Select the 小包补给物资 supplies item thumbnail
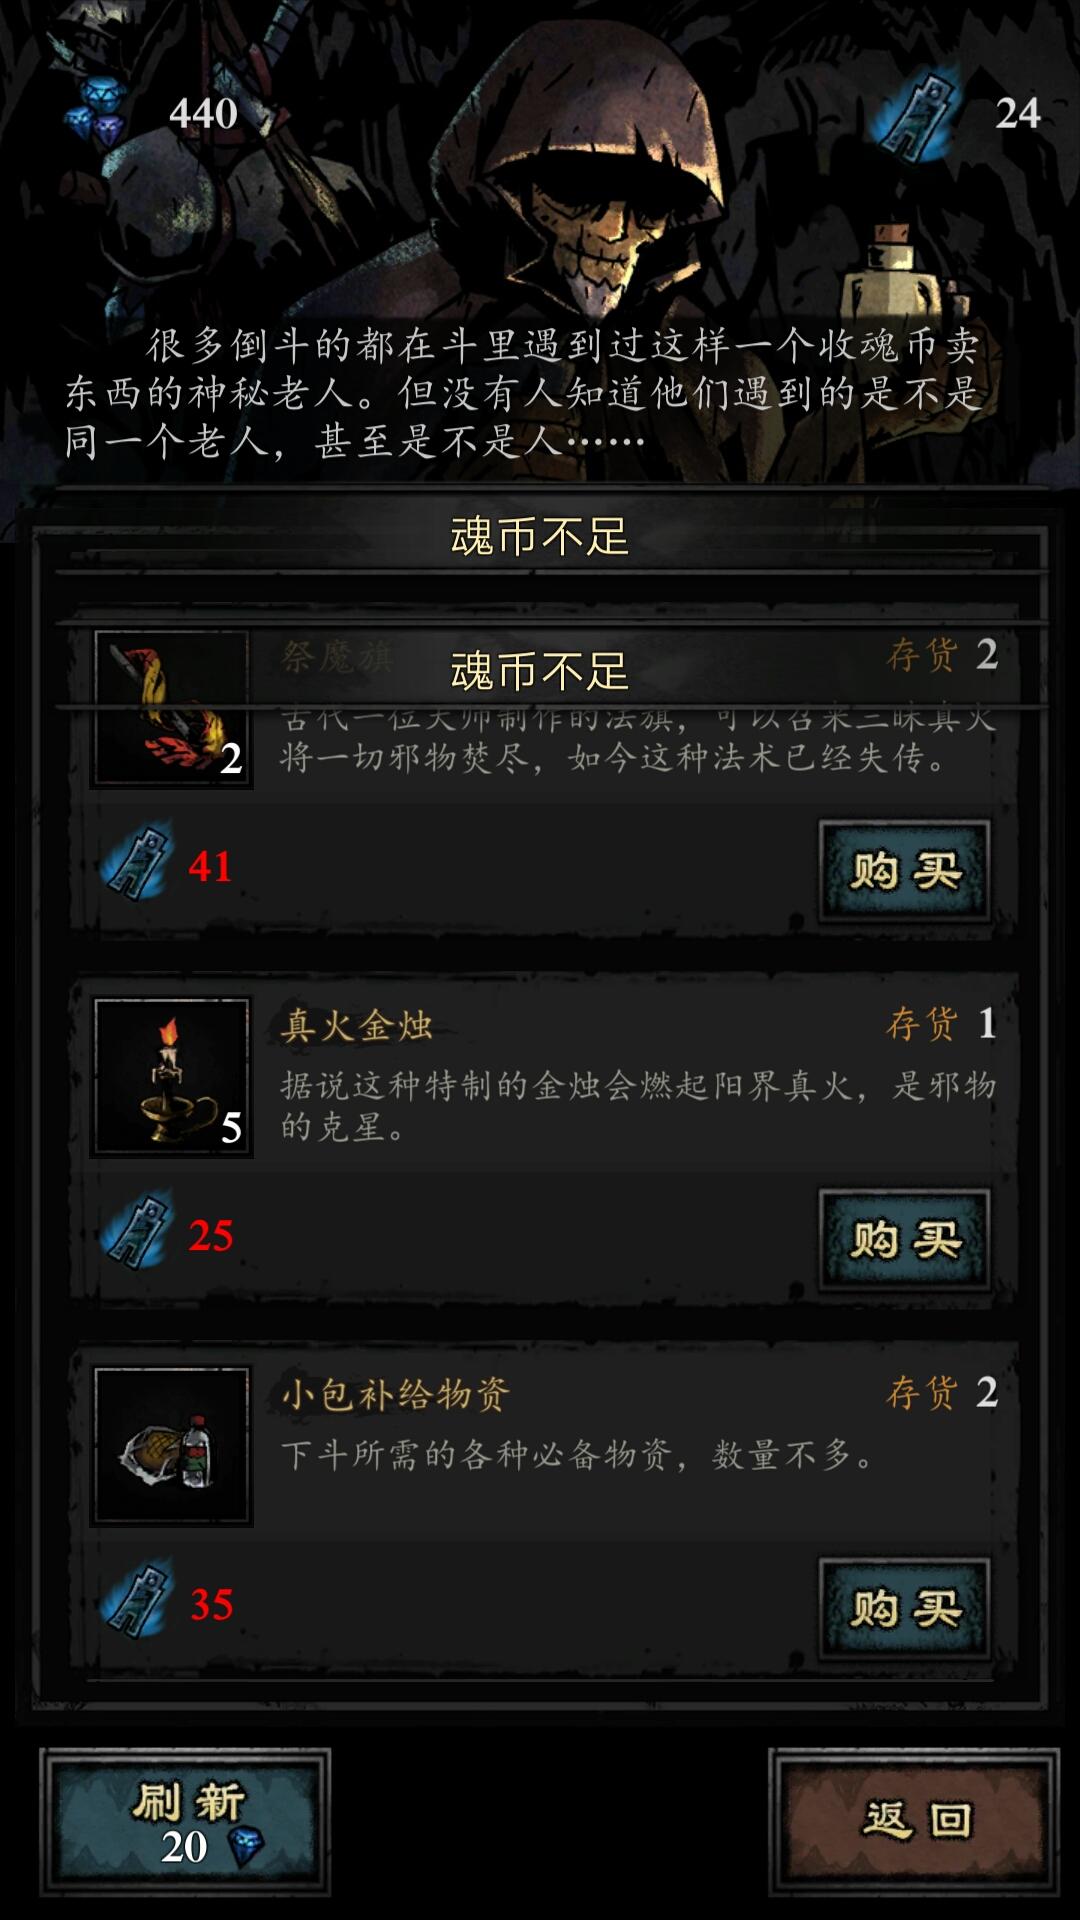Image resolution: width=1080 pixels, height=1920 pixels. click(171, 1446)
